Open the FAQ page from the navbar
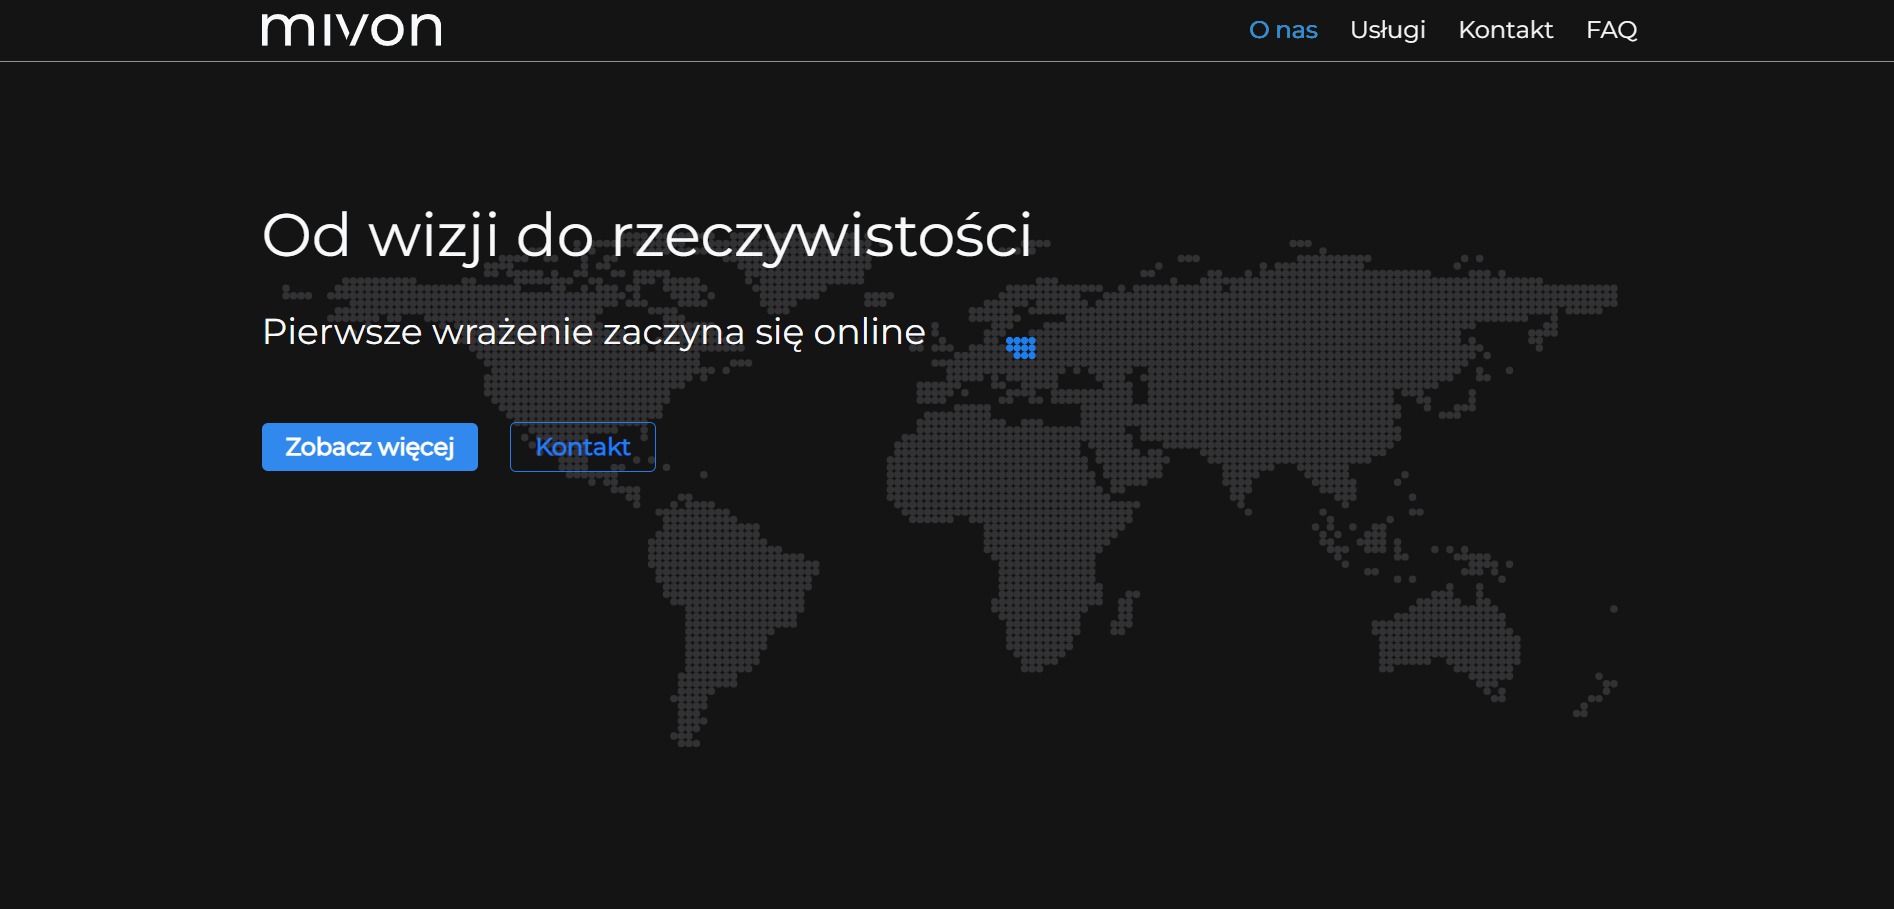 1612,30
